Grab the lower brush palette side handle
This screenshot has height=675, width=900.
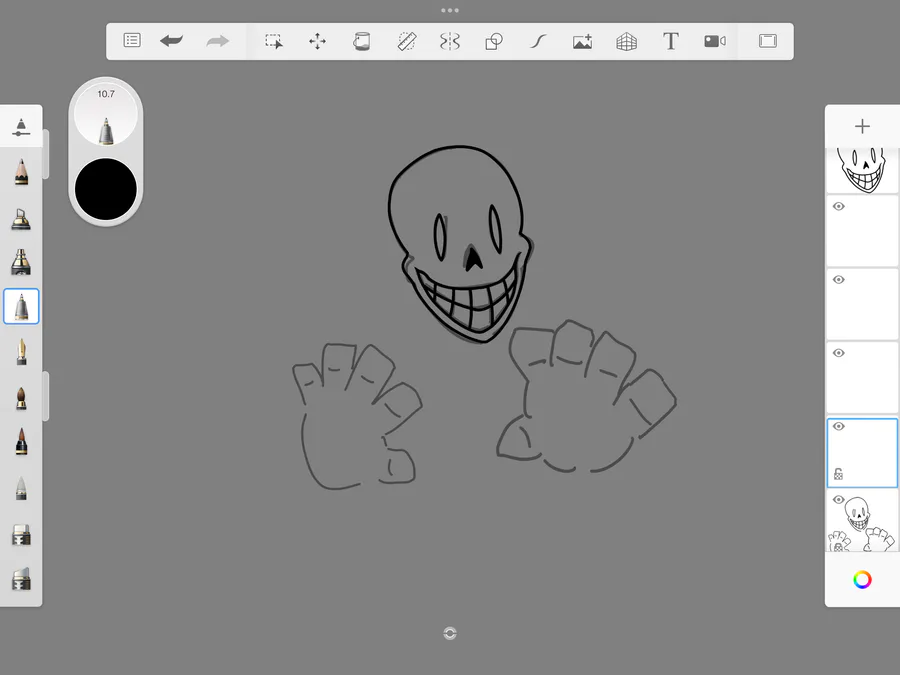pyautogui.click(x=46, y=396)
